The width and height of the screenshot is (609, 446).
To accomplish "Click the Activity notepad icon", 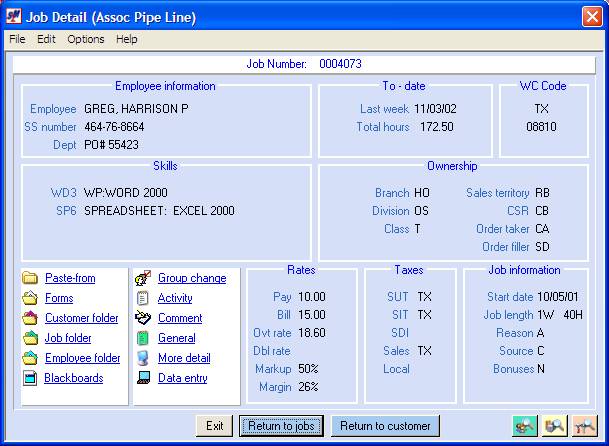I will pos(143,298).
